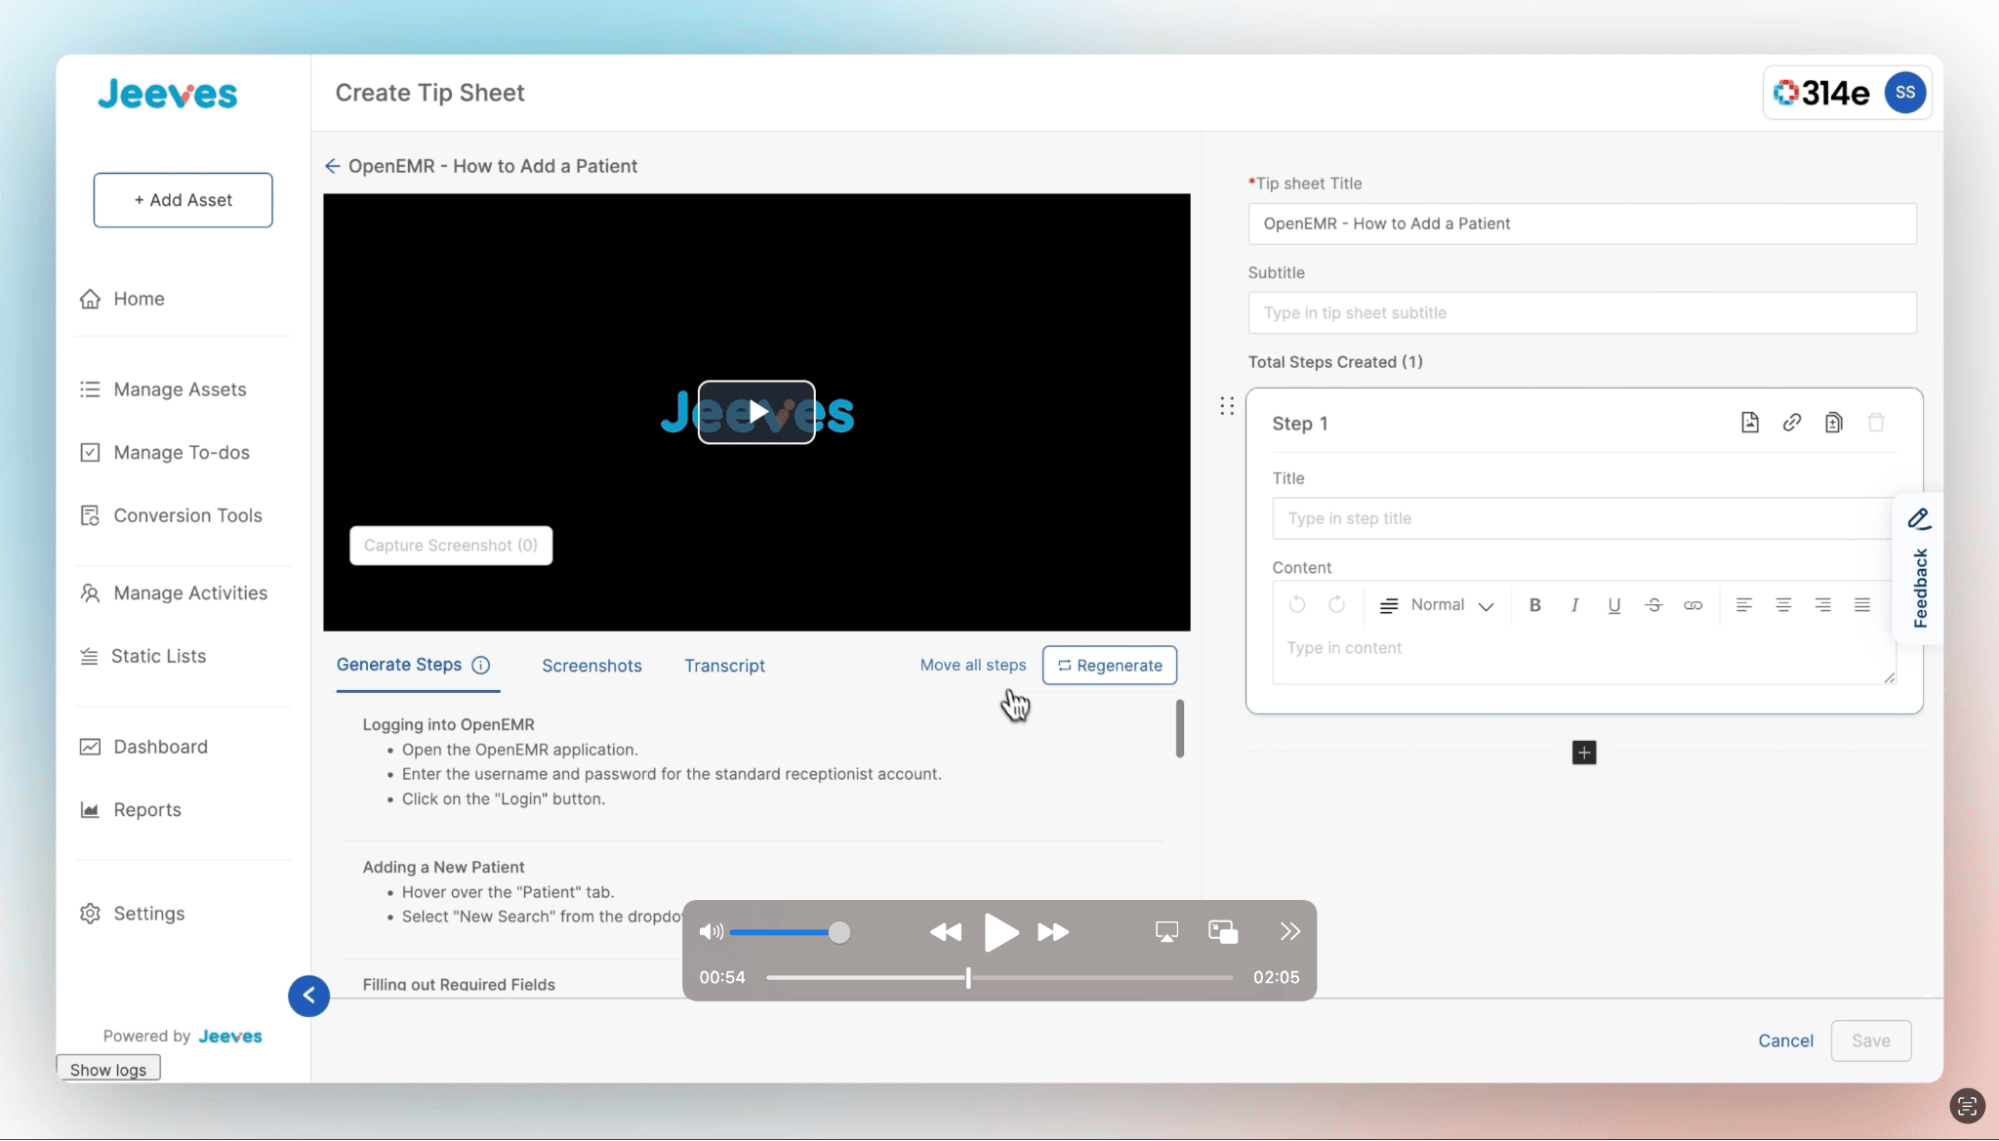Click the picture-in-picture icon
The height and width of the screenshot is (1141, 1999).
pos(1223,932)
